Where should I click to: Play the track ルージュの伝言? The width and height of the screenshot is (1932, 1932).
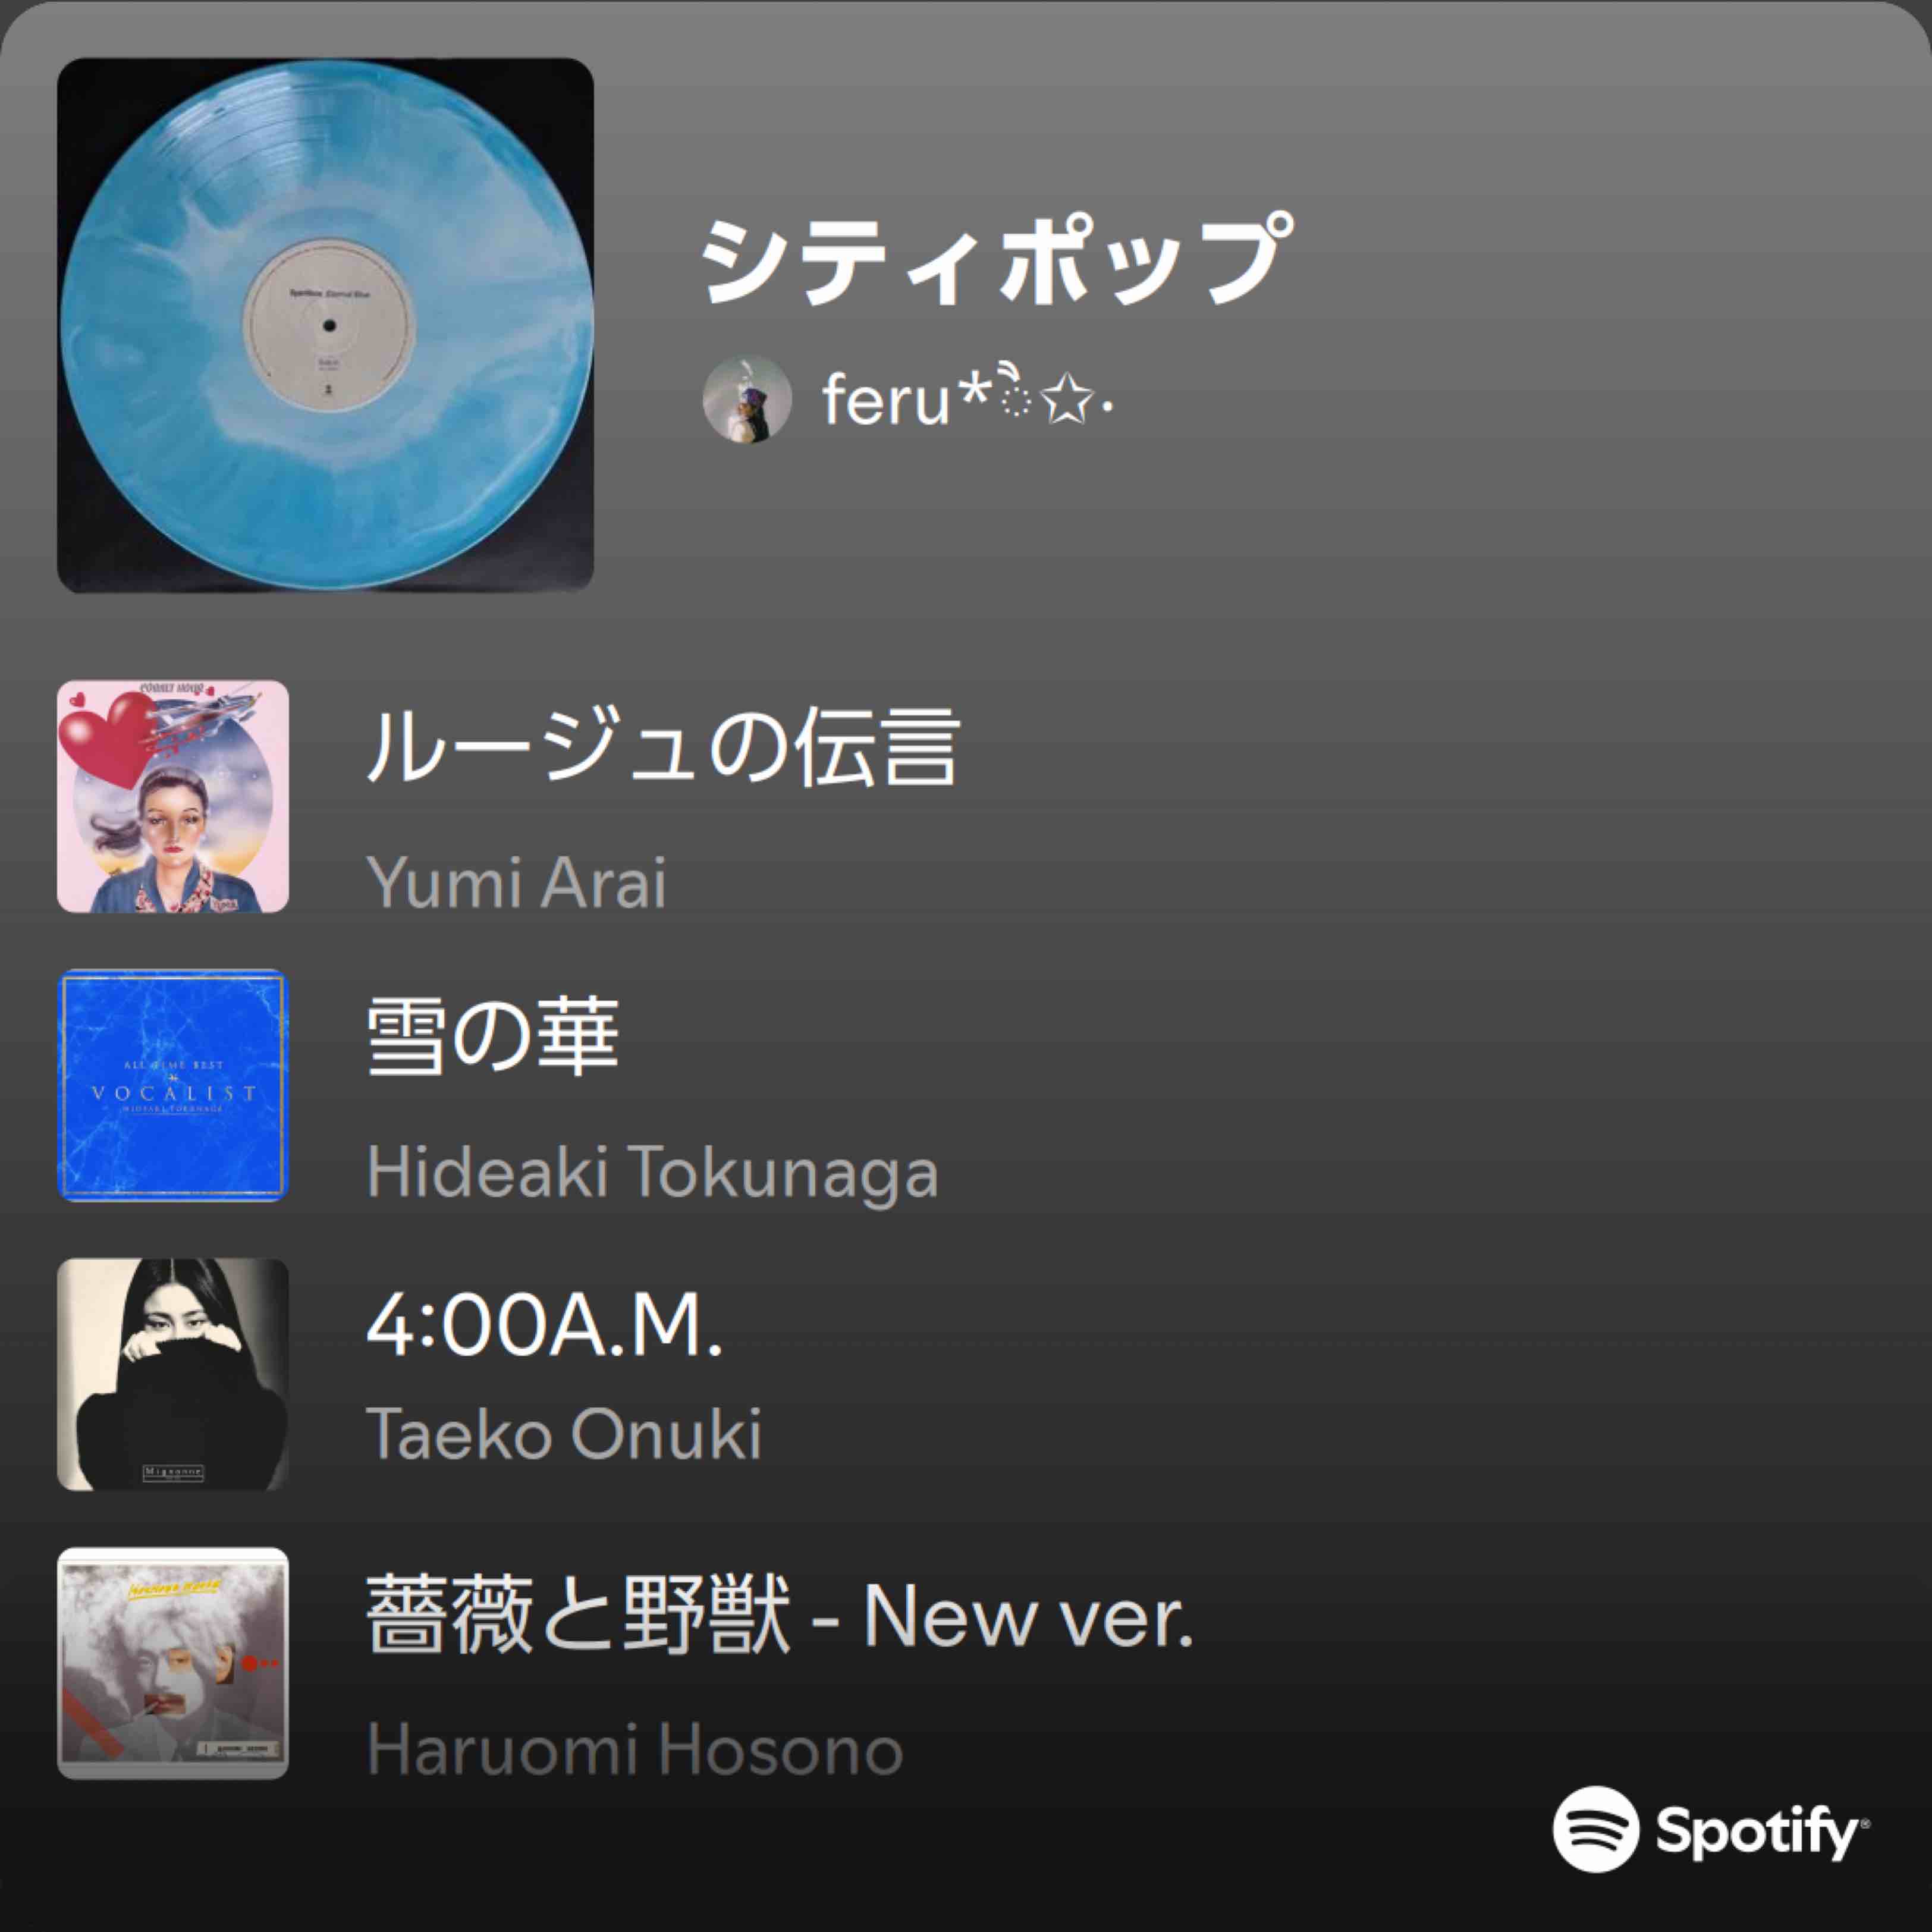(x=663, y=746)
